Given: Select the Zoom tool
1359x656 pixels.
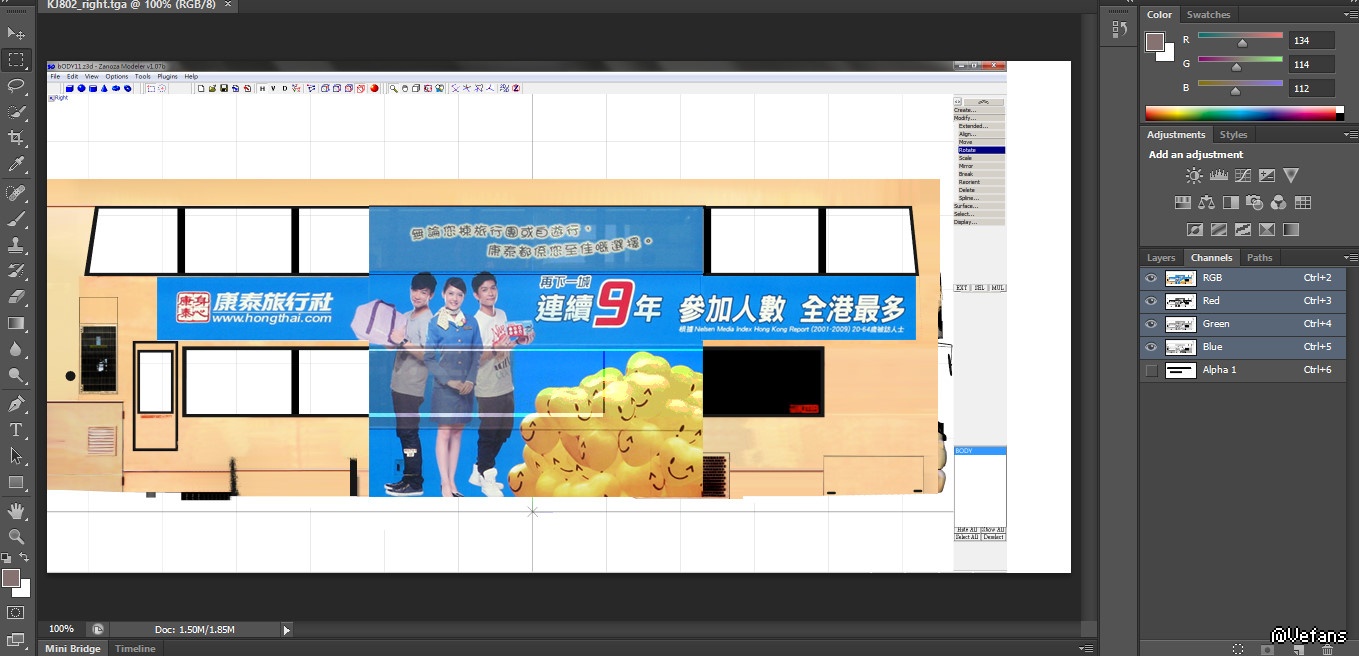Looking at the screenshot, I should coord(16,537).
